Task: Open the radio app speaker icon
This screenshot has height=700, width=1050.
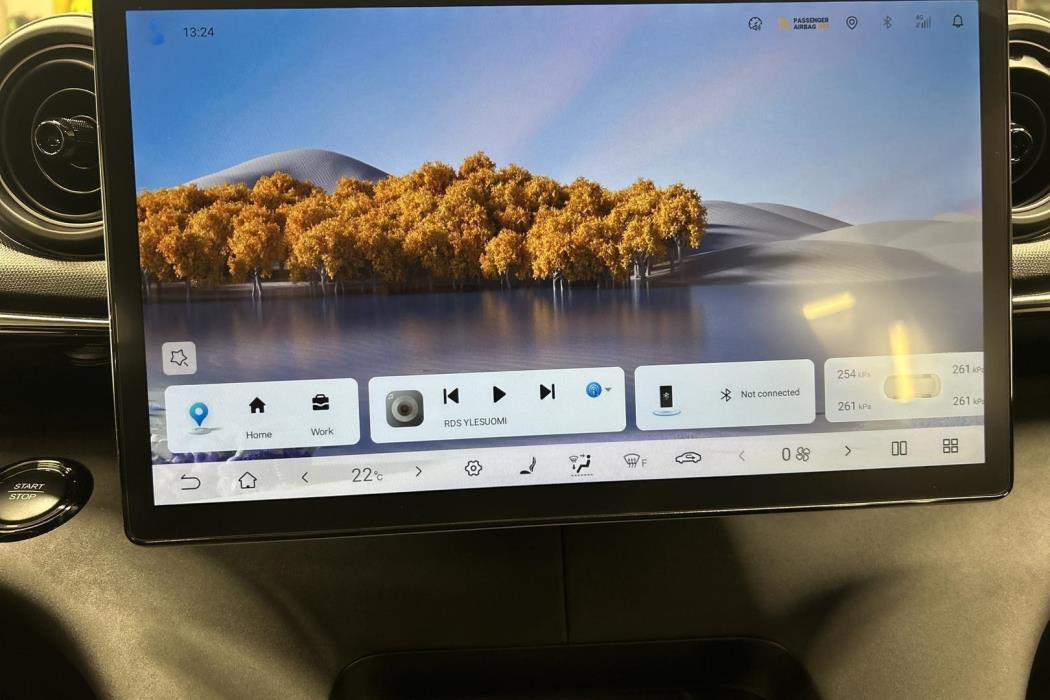Action: 404,408
